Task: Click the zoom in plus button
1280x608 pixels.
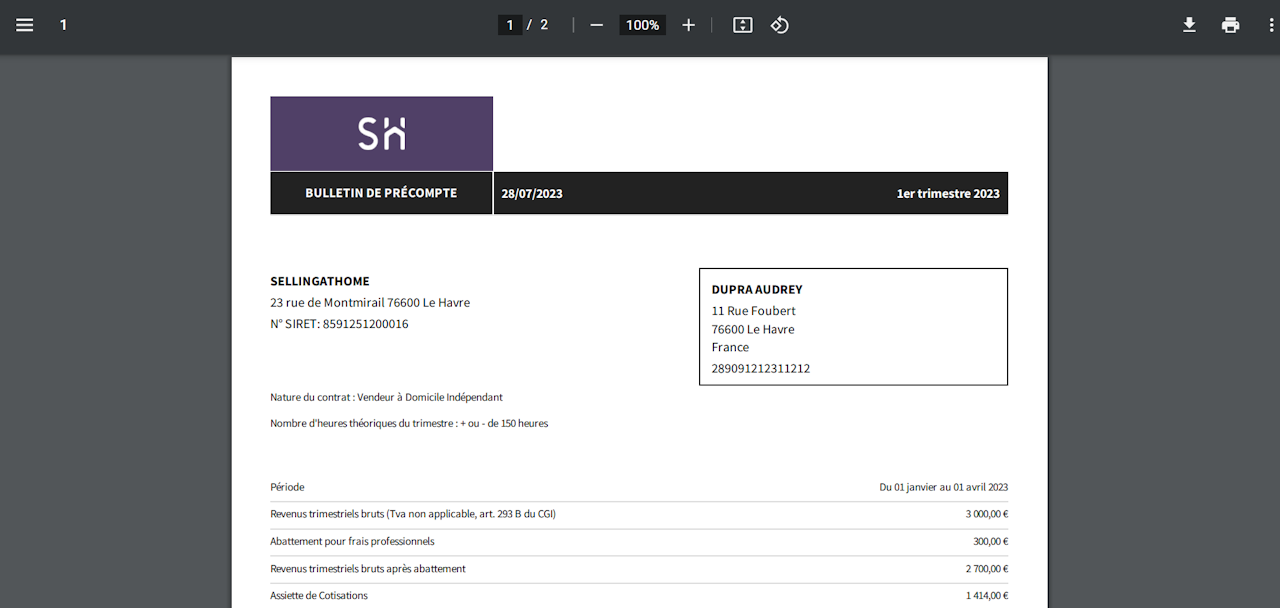Action: coord(688,25)
